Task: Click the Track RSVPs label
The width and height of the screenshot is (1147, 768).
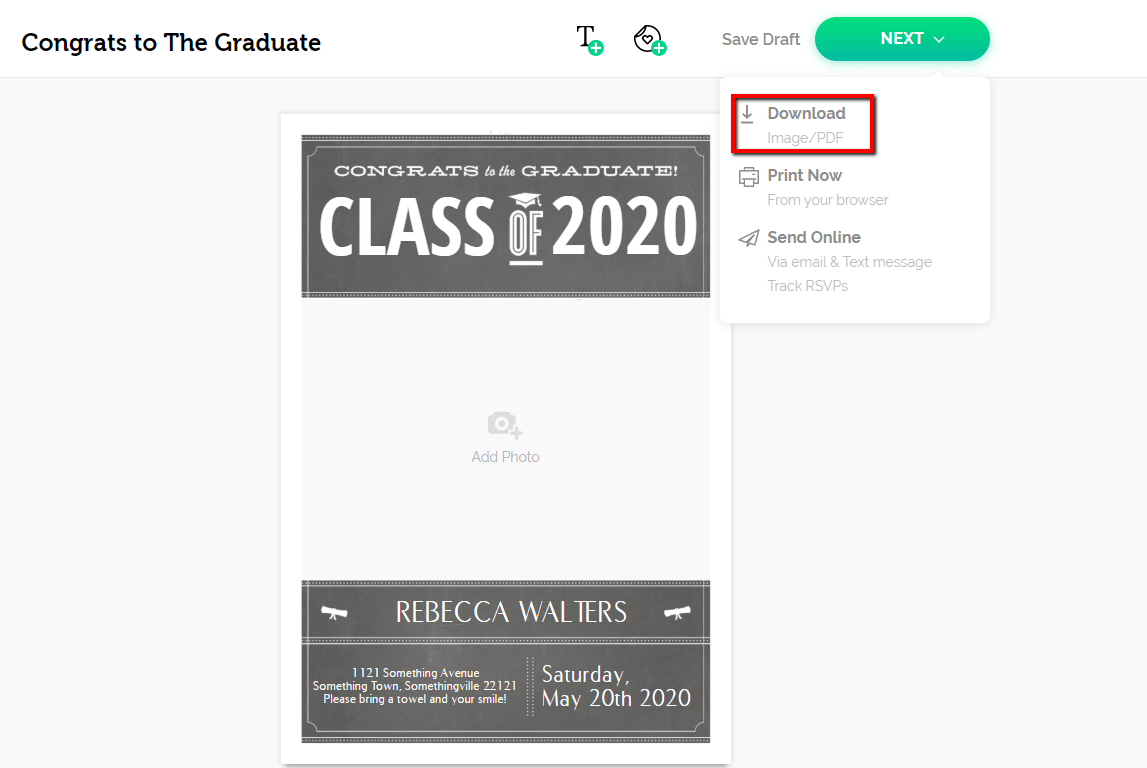Action: [807, 285]
